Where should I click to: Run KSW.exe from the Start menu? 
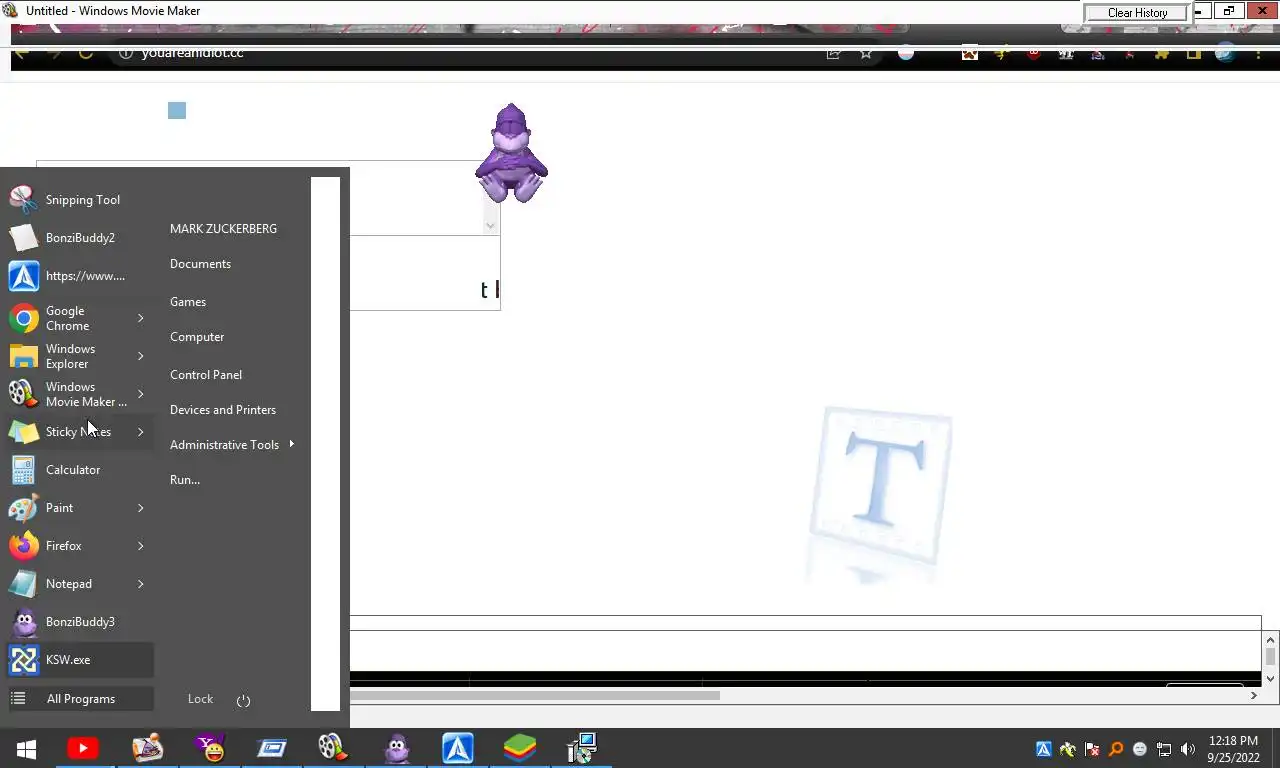coord(80,660)
